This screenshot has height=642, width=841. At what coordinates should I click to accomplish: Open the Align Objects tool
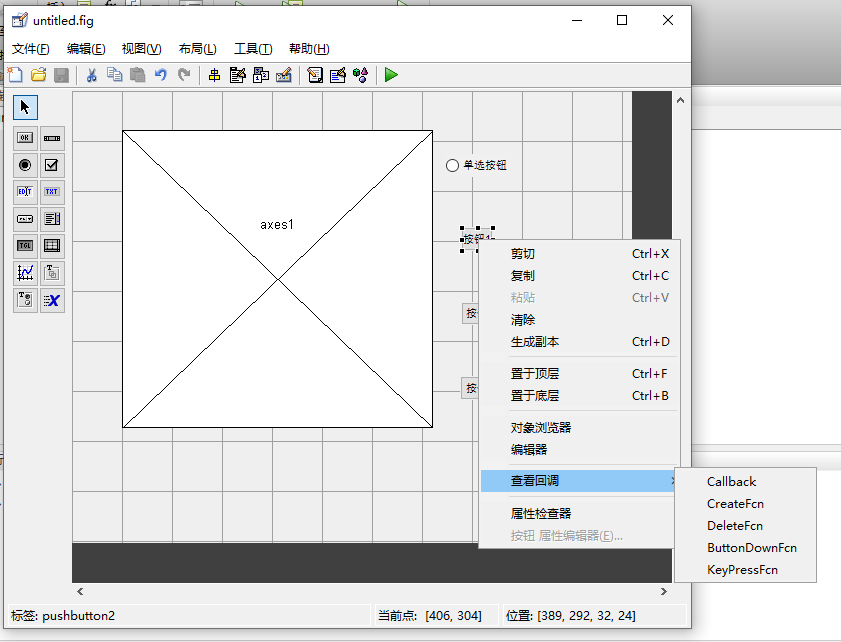[215, 75]
